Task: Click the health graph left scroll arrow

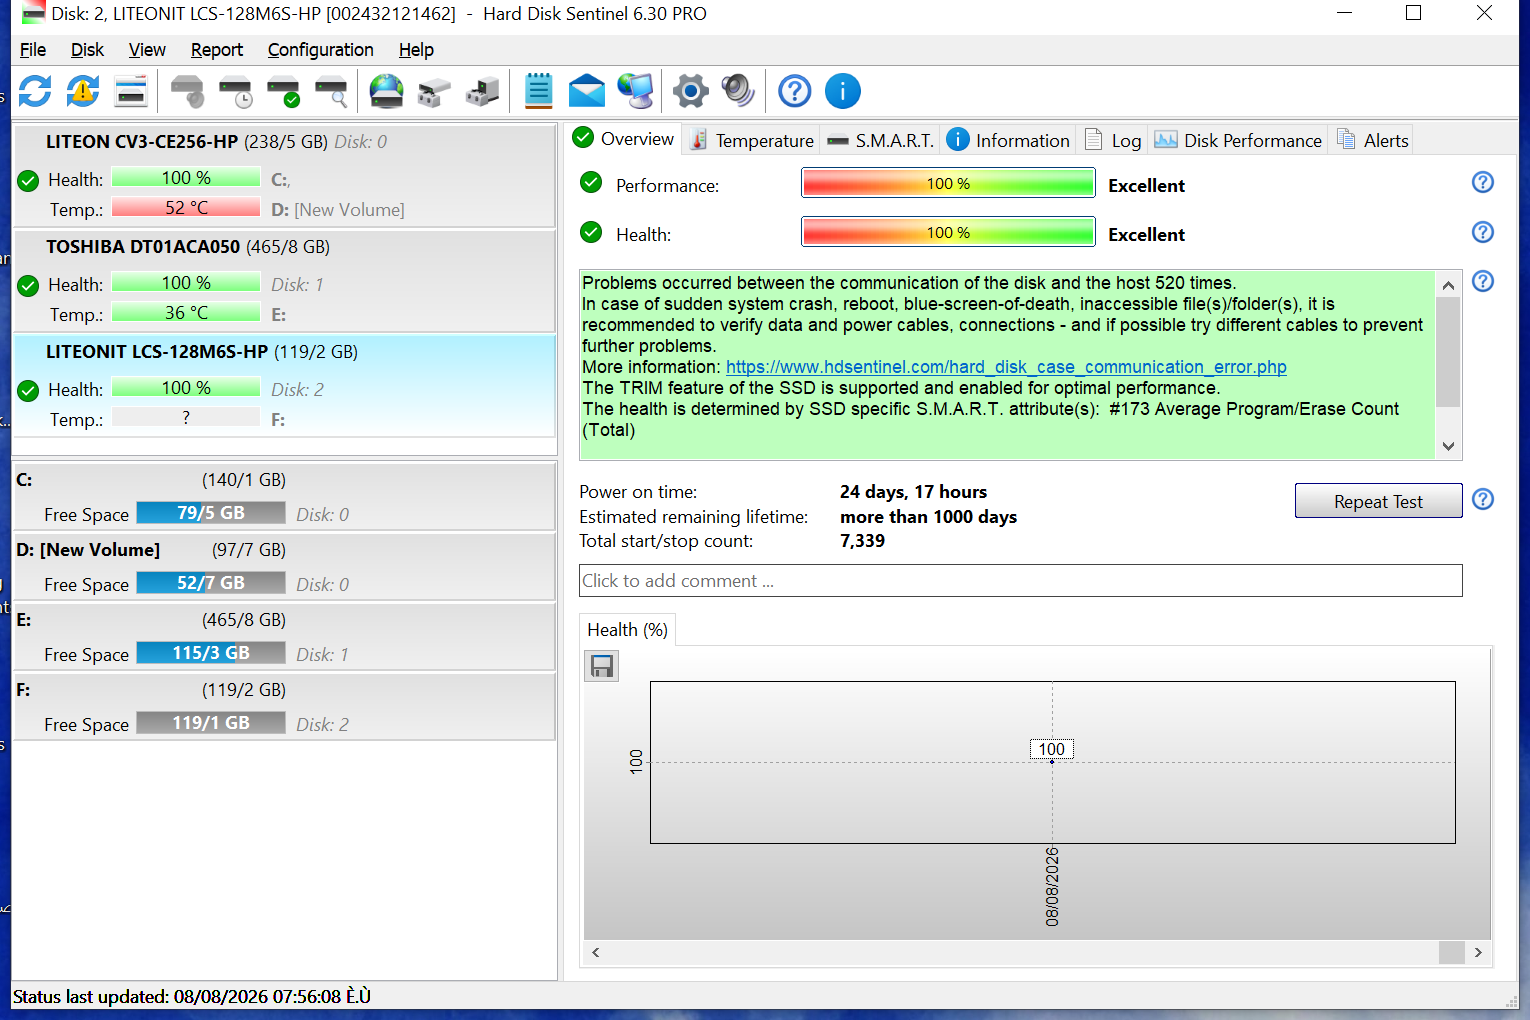Action: [596, 953]
